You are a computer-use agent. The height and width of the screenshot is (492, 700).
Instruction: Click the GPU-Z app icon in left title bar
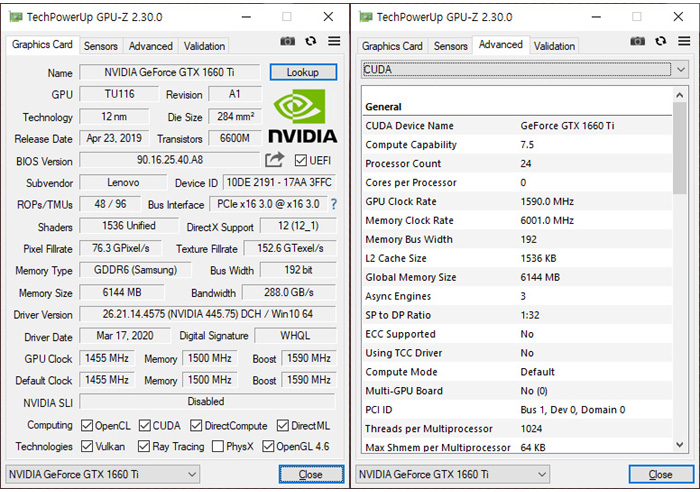pyautogui.click(x=16, y=17)
